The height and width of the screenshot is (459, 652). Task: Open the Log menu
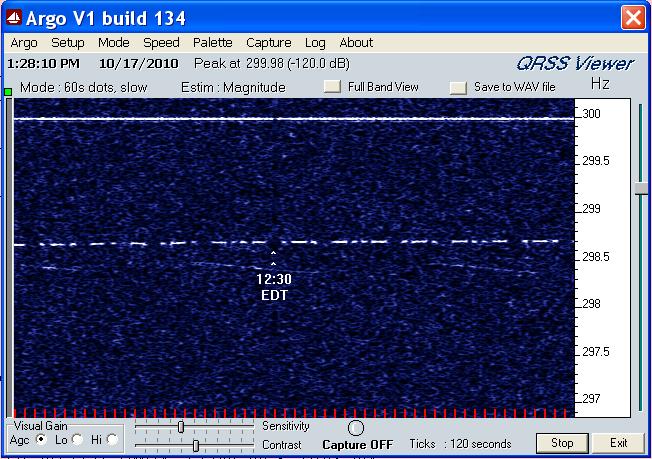pos(315,43)
